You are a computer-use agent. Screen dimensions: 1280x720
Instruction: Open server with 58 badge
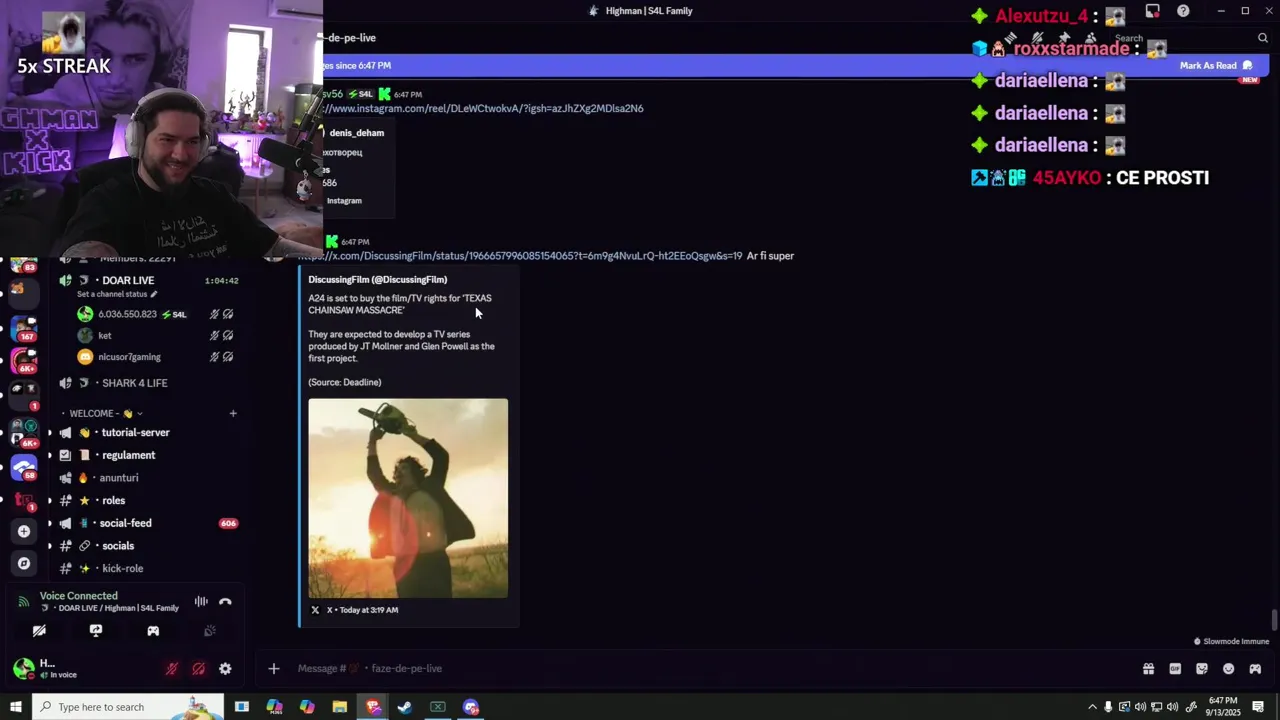tap(24, 467)
